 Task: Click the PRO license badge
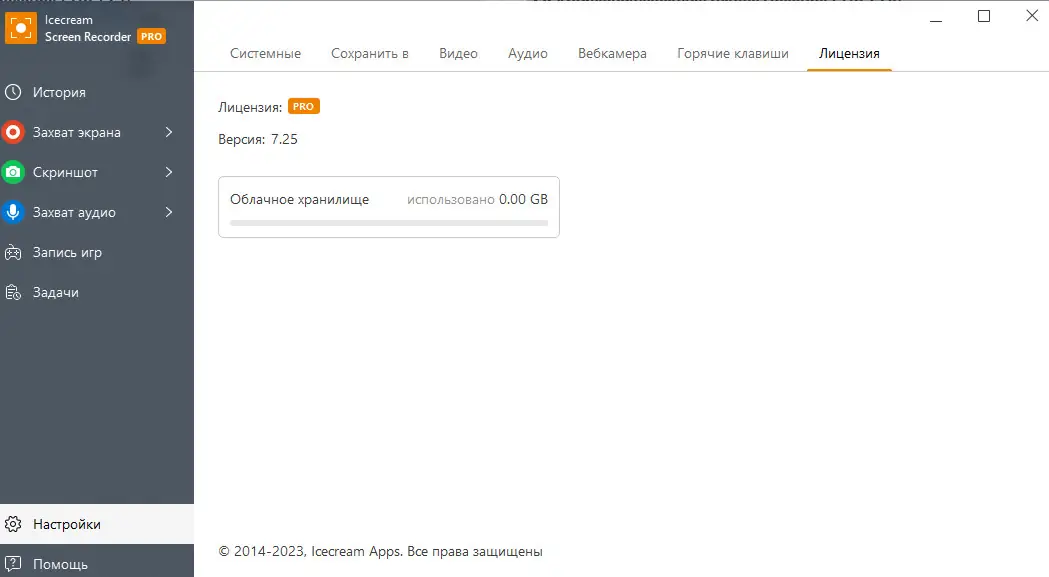pyautogui.click(x=303, y=105)
